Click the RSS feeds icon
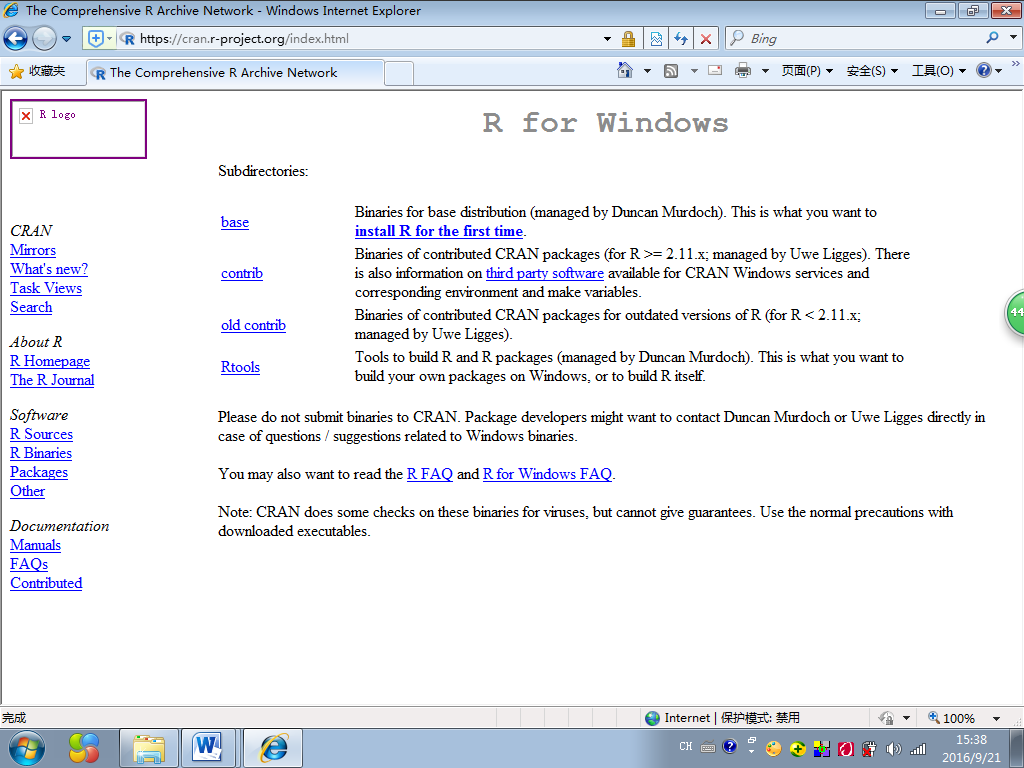The height and width of the screenshot is (768, 1024). click(671, 71)
